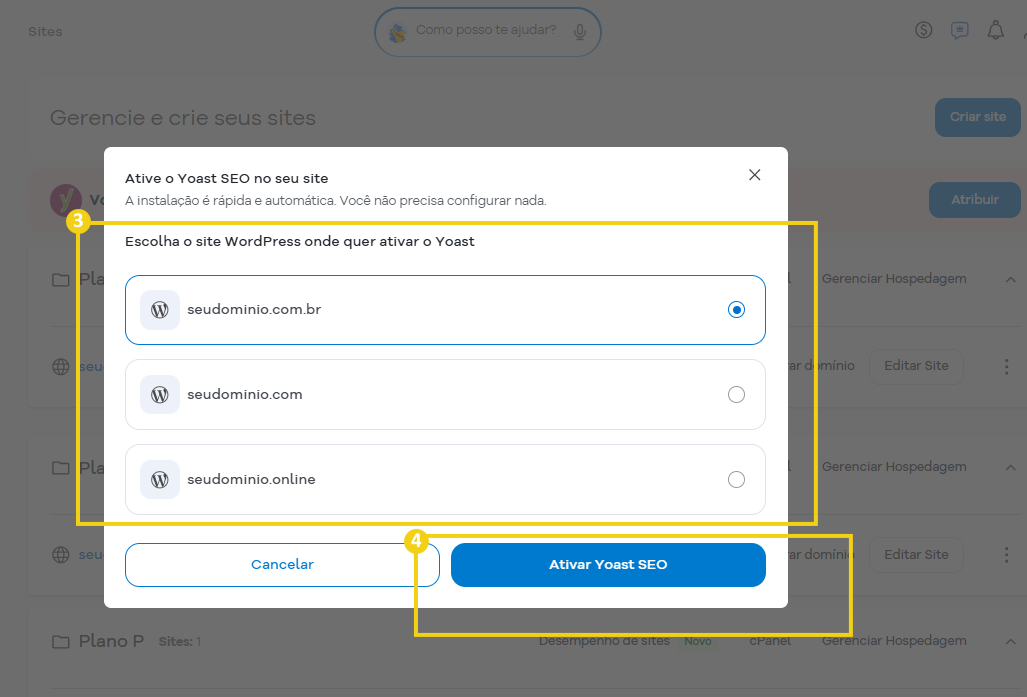Click the second plan's folder icon

pos(60,468)
